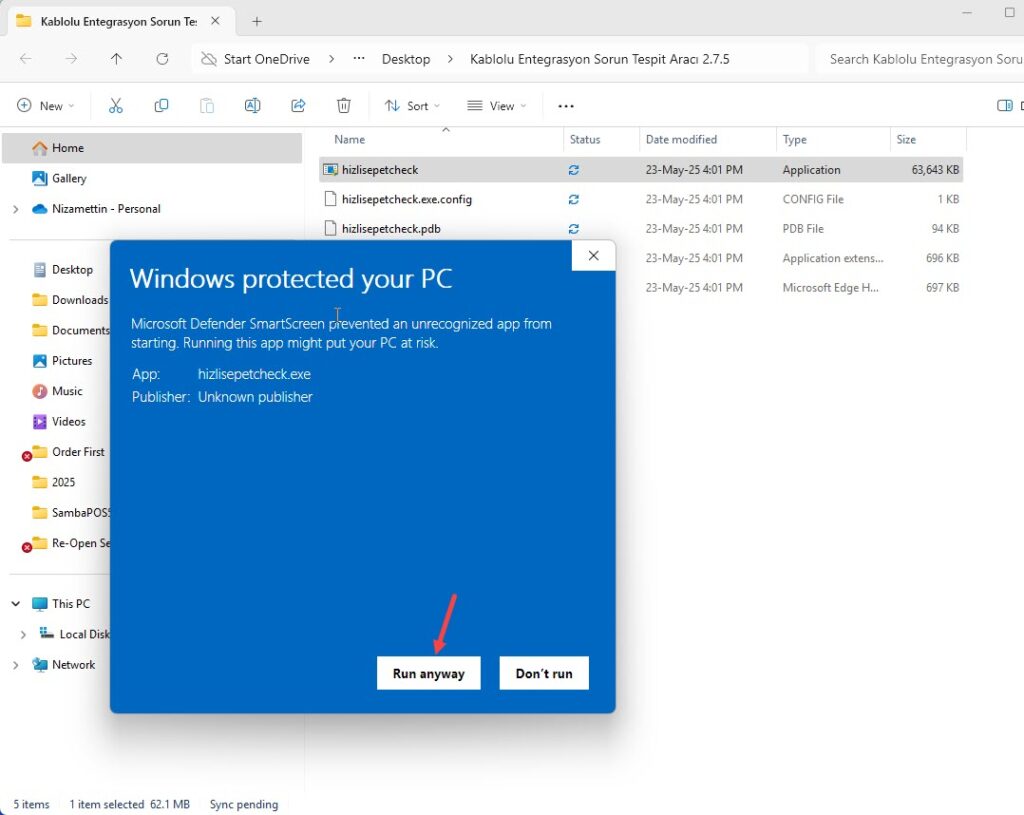Click the Copy icon in toolbar
The image size is (1024, 815).
click(161, 106)
